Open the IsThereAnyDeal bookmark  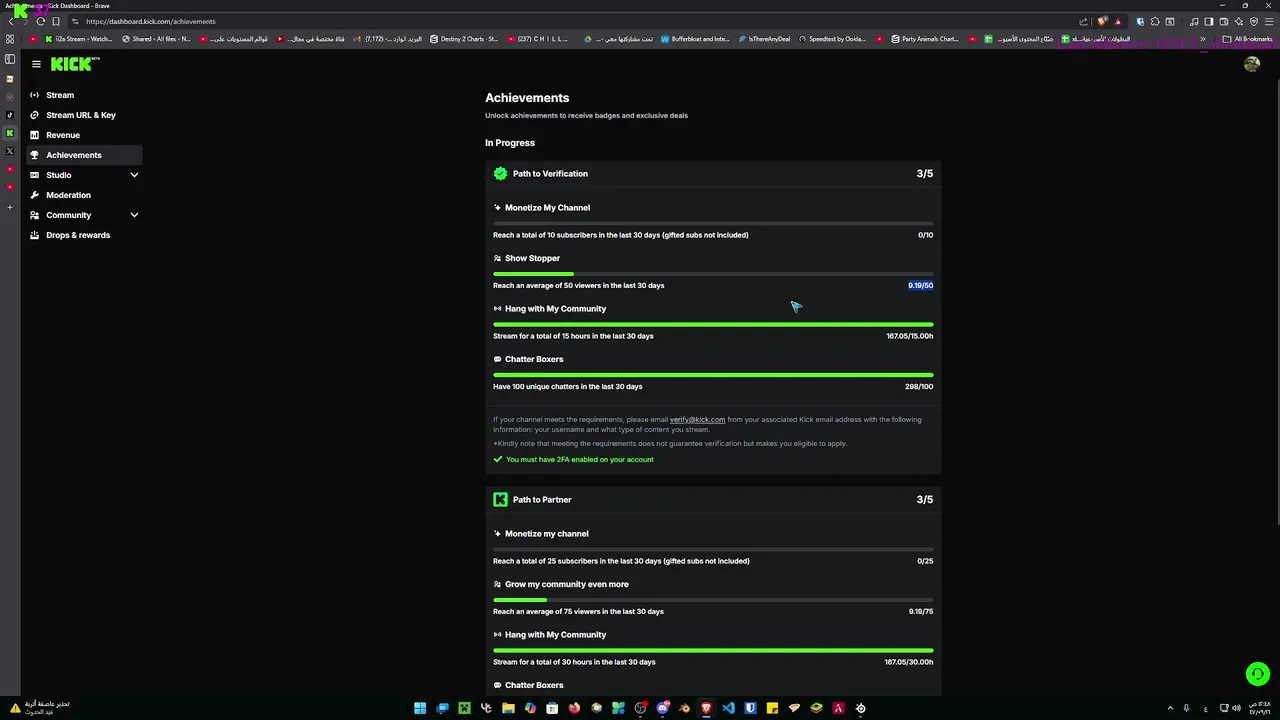click(763, 39)
